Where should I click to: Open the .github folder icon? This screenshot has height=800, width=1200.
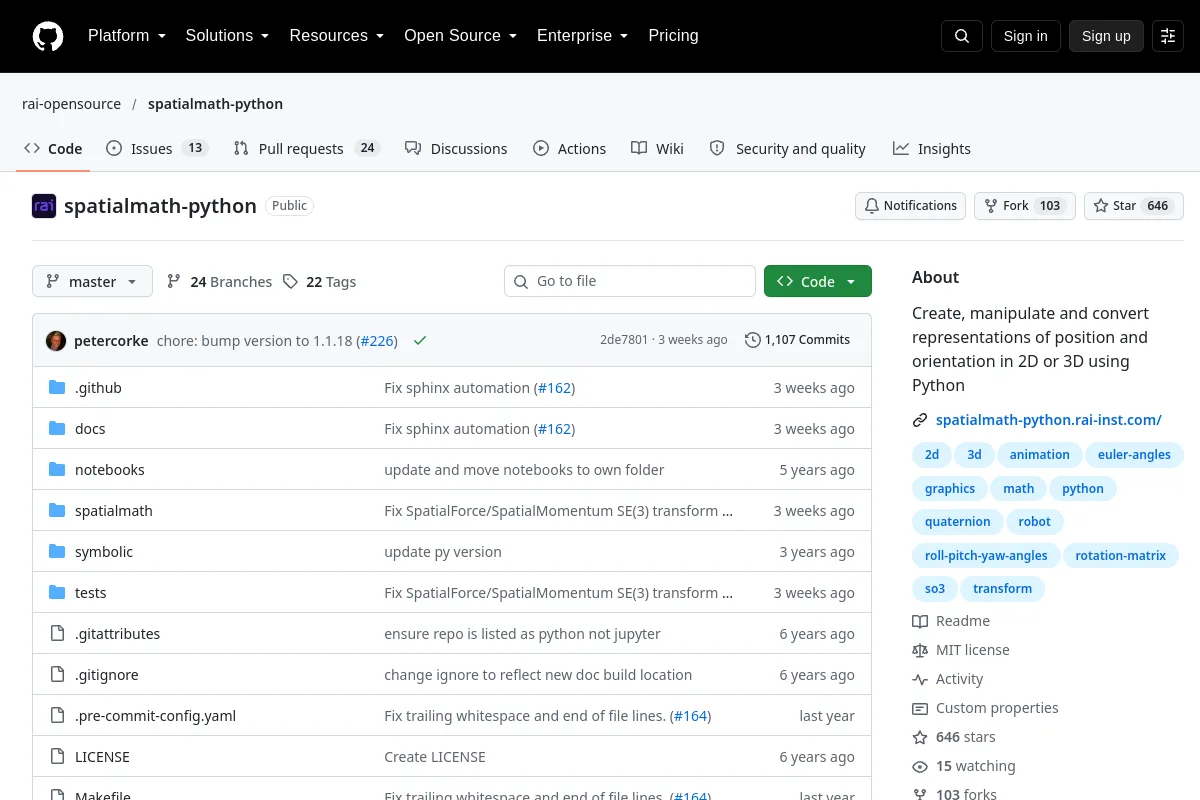pos(57,388)
